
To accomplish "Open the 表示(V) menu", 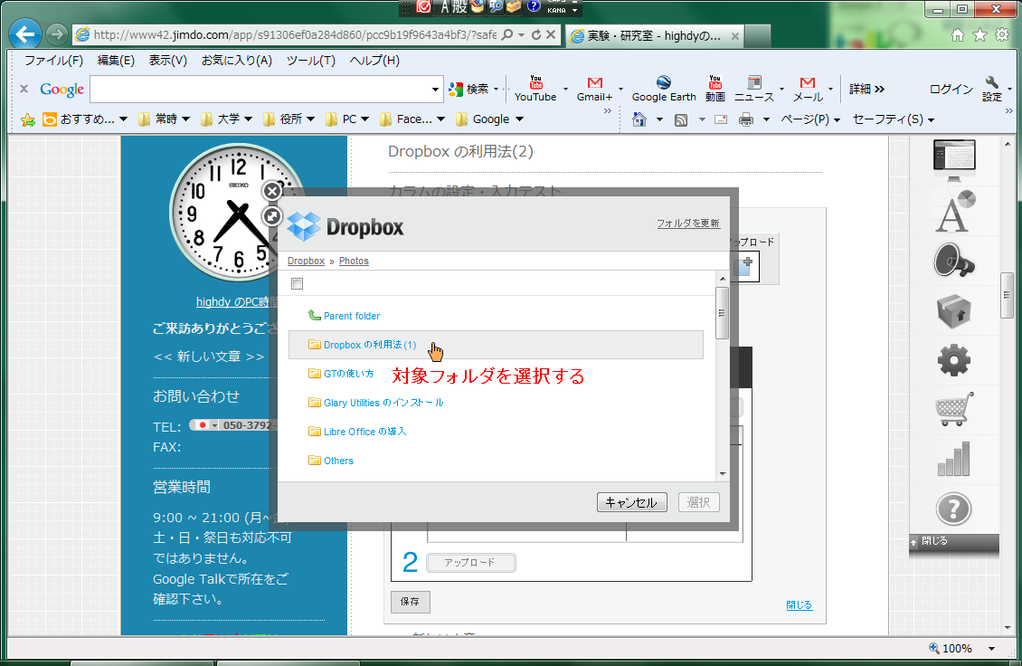I will point(168,61).
